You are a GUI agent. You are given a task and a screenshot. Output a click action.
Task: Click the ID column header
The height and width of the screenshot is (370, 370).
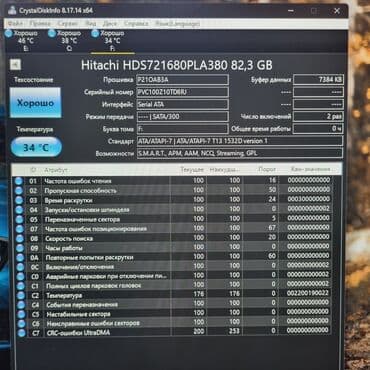pyautogui.click(x=33, y=170)
